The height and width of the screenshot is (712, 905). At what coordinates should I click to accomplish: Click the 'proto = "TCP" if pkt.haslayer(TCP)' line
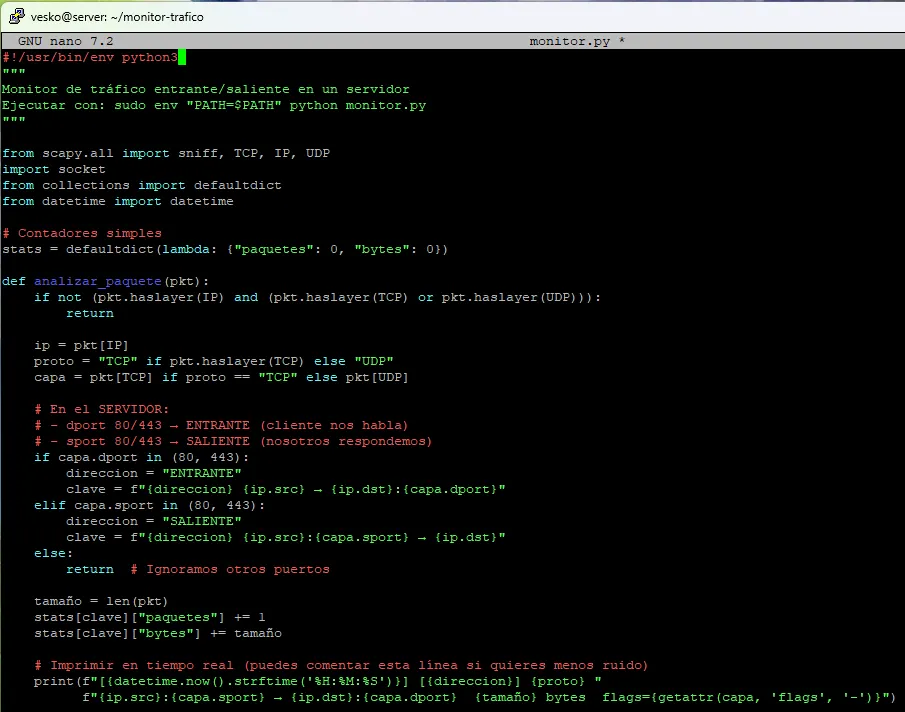(x=214, y=362)
